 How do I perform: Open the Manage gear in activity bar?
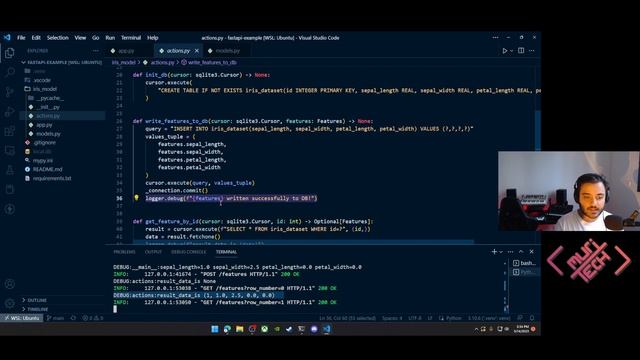pos(9,303)
